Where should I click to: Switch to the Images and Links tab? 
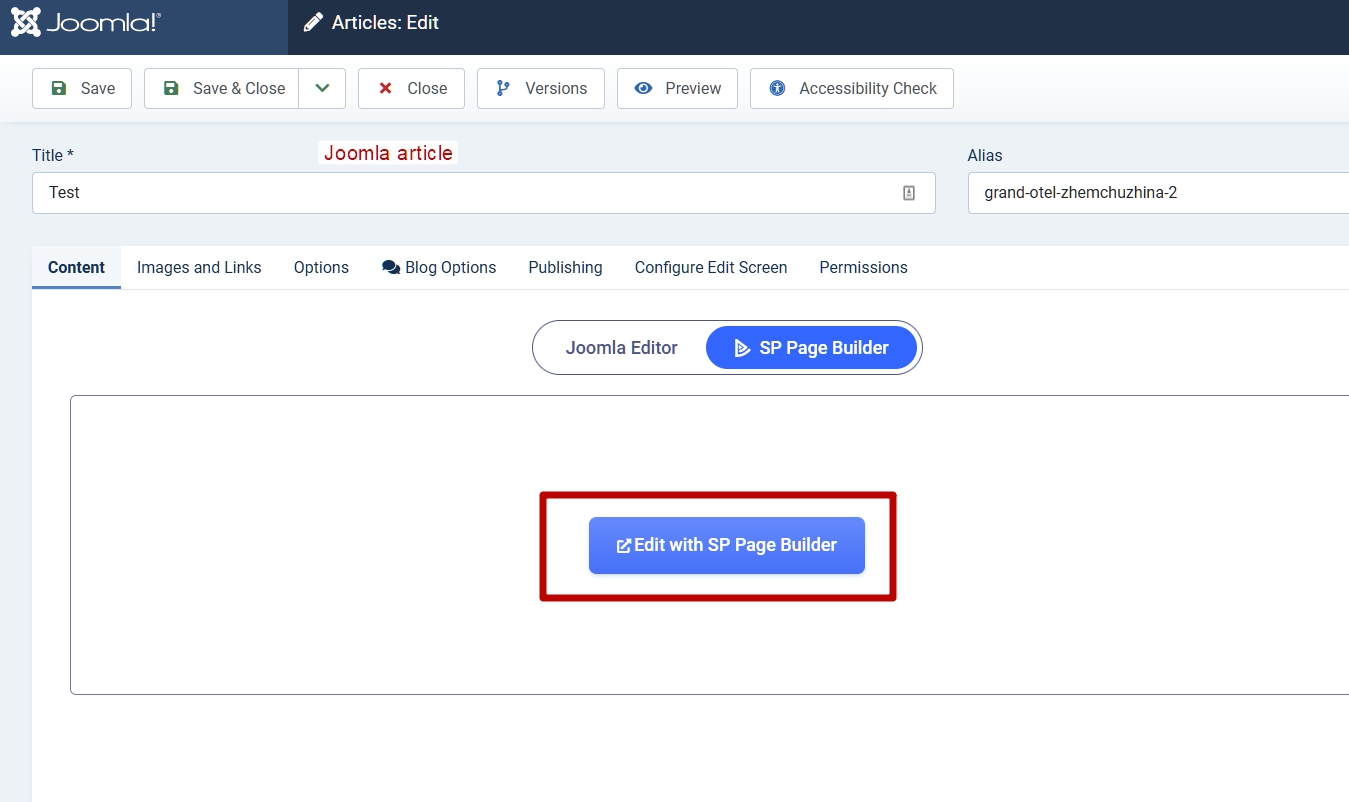point(199,268)
